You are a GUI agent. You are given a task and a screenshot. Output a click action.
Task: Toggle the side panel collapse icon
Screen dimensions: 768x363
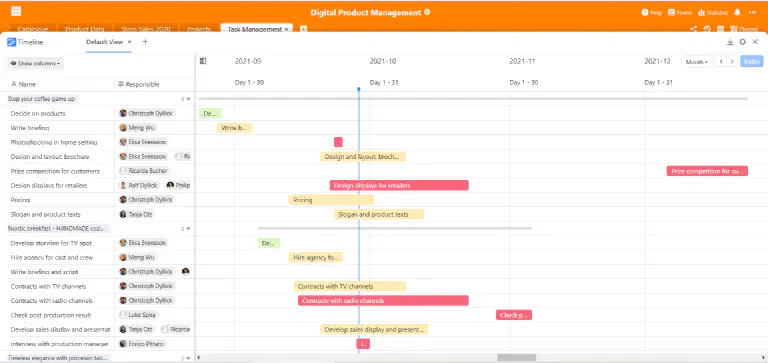[x=203, y=61]
